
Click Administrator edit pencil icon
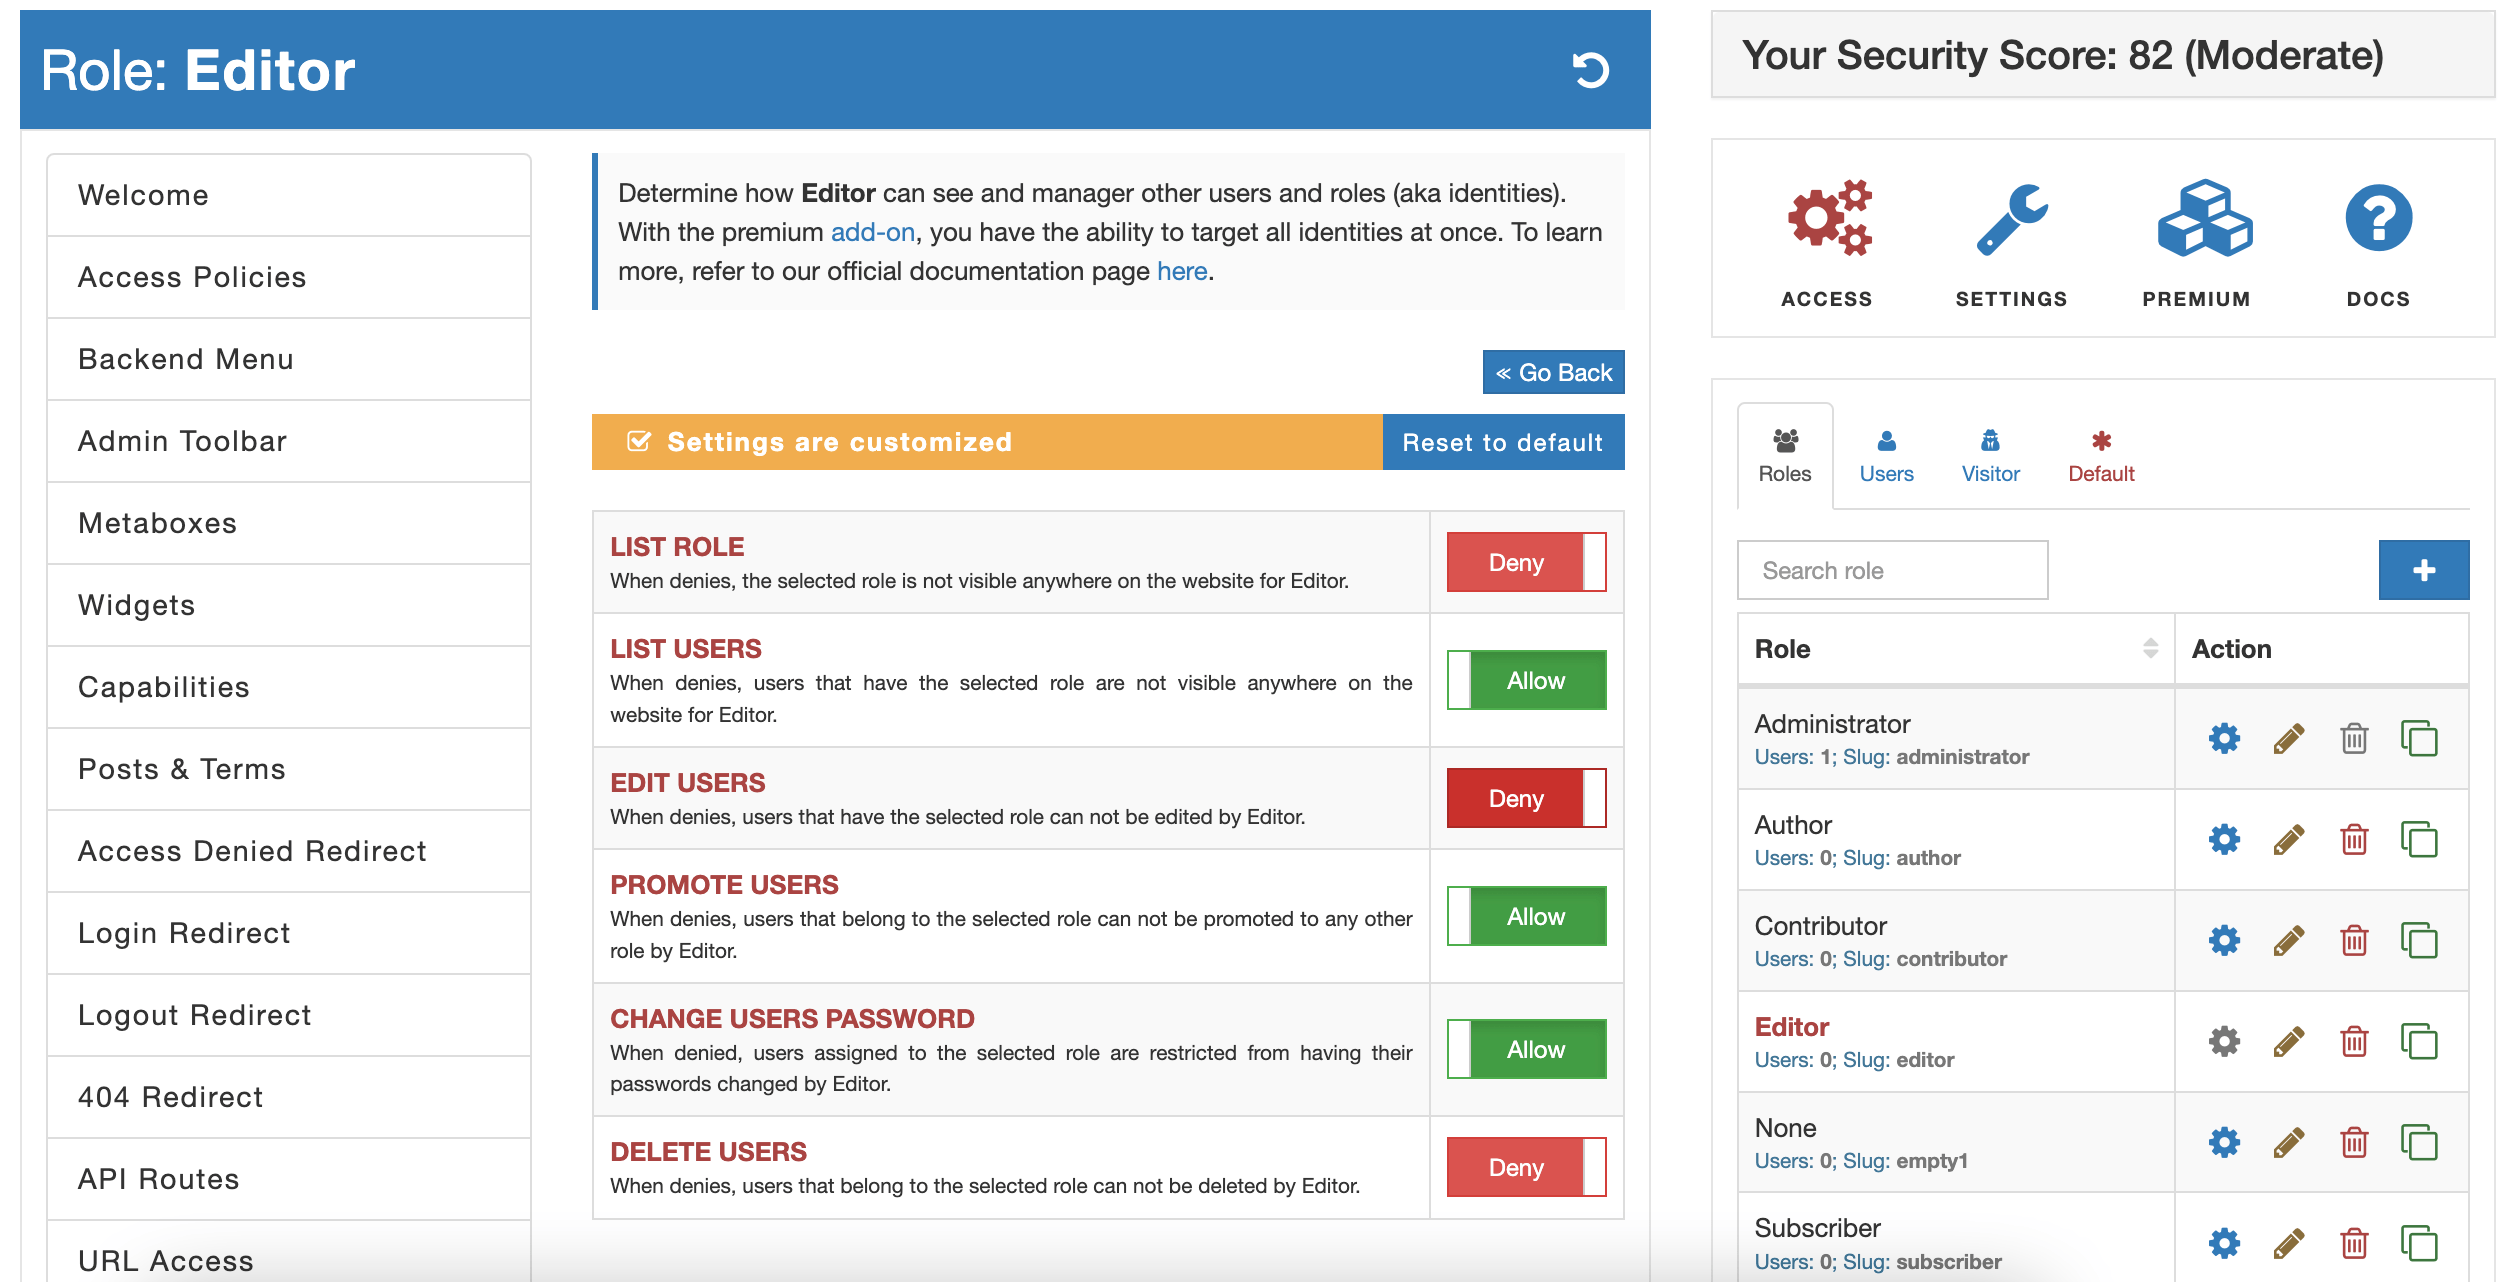(x=2289, y=739)
